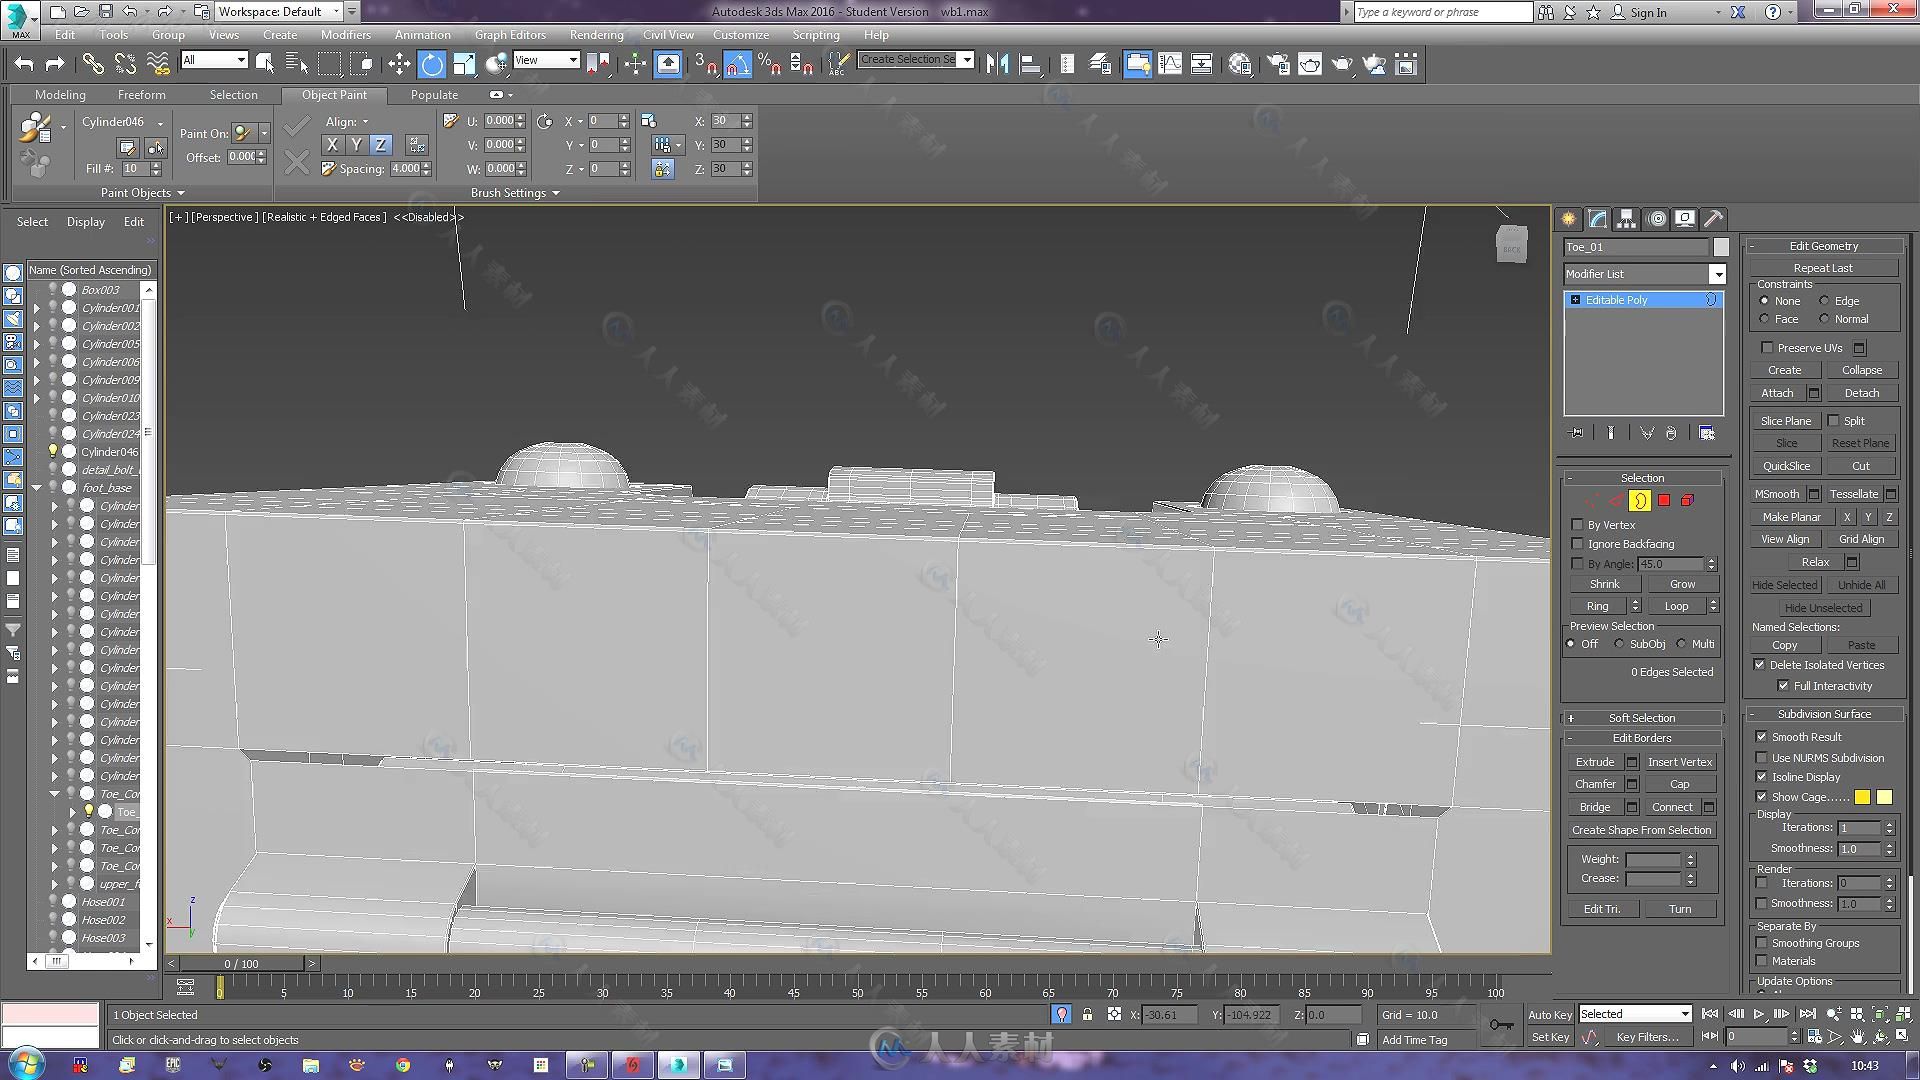Click the ViewCube in the viewport

click(1511, 244)
